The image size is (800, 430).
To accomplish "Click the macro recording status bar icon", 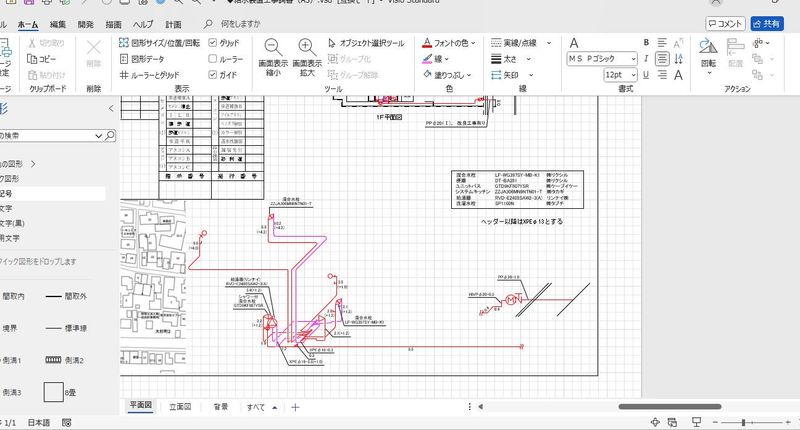I will [66, 422].
